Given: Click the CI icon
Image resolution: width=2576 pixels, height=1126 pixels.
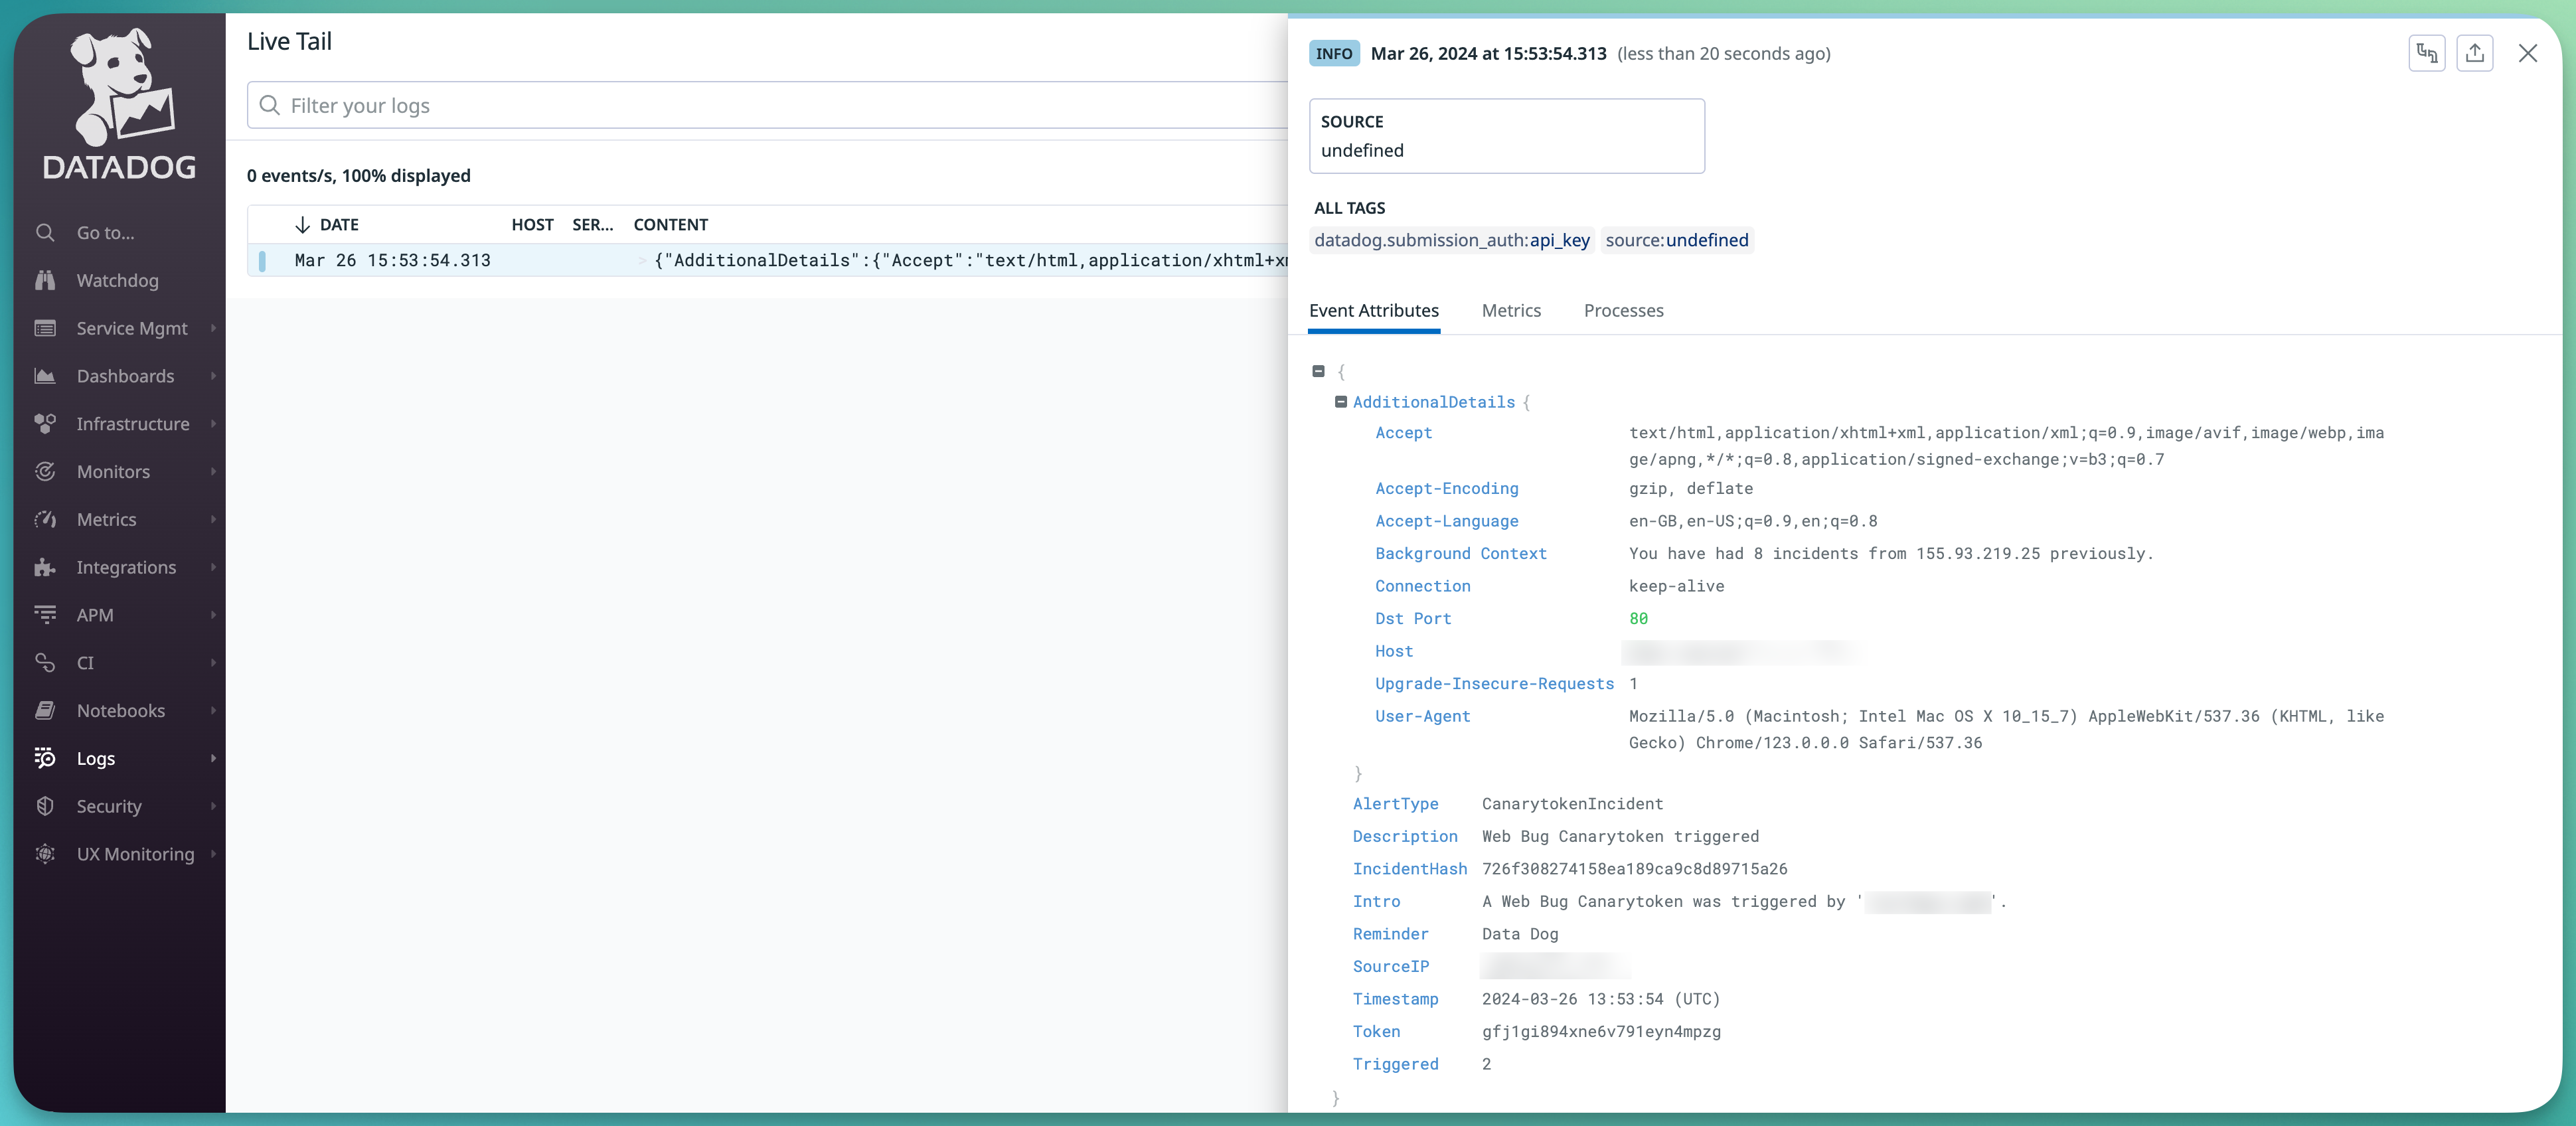Looking at the screenshot, I should pyautogui.click(x=45, y=662).
